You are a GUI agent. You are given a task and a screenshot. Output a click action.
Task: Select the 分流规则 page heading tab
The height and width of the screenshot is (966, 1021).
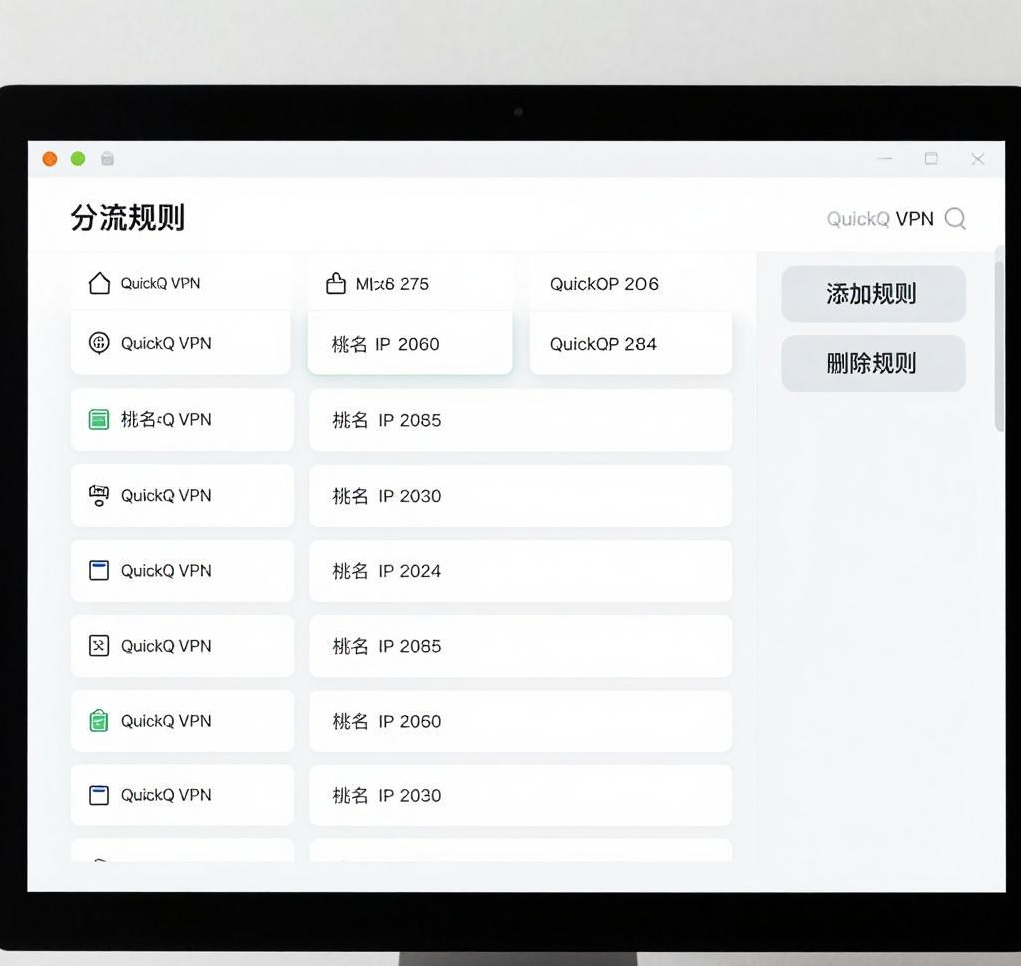(129, 216)
